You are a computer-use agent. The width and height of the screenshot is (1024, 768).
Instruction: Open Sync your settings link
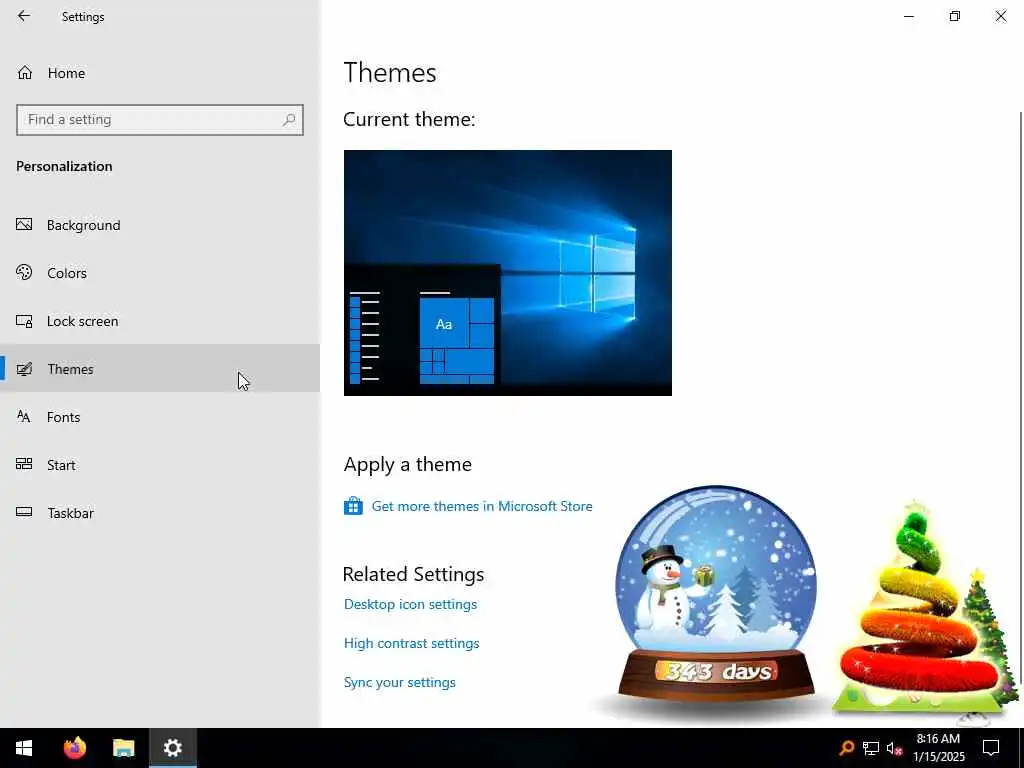coord(400,682)
